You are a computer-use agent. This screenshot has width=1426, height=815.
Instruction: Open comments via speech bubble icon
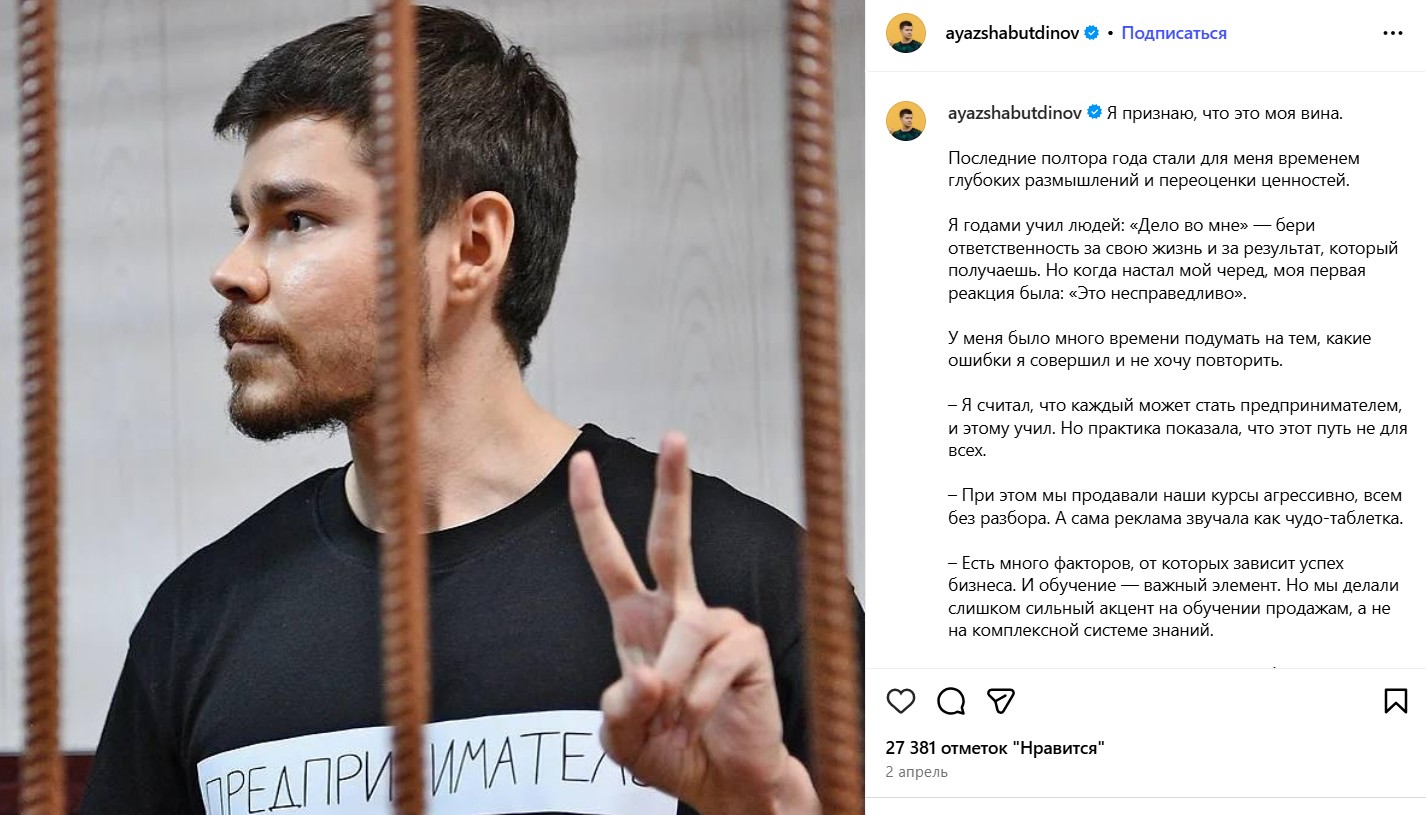tap(951, 700)
